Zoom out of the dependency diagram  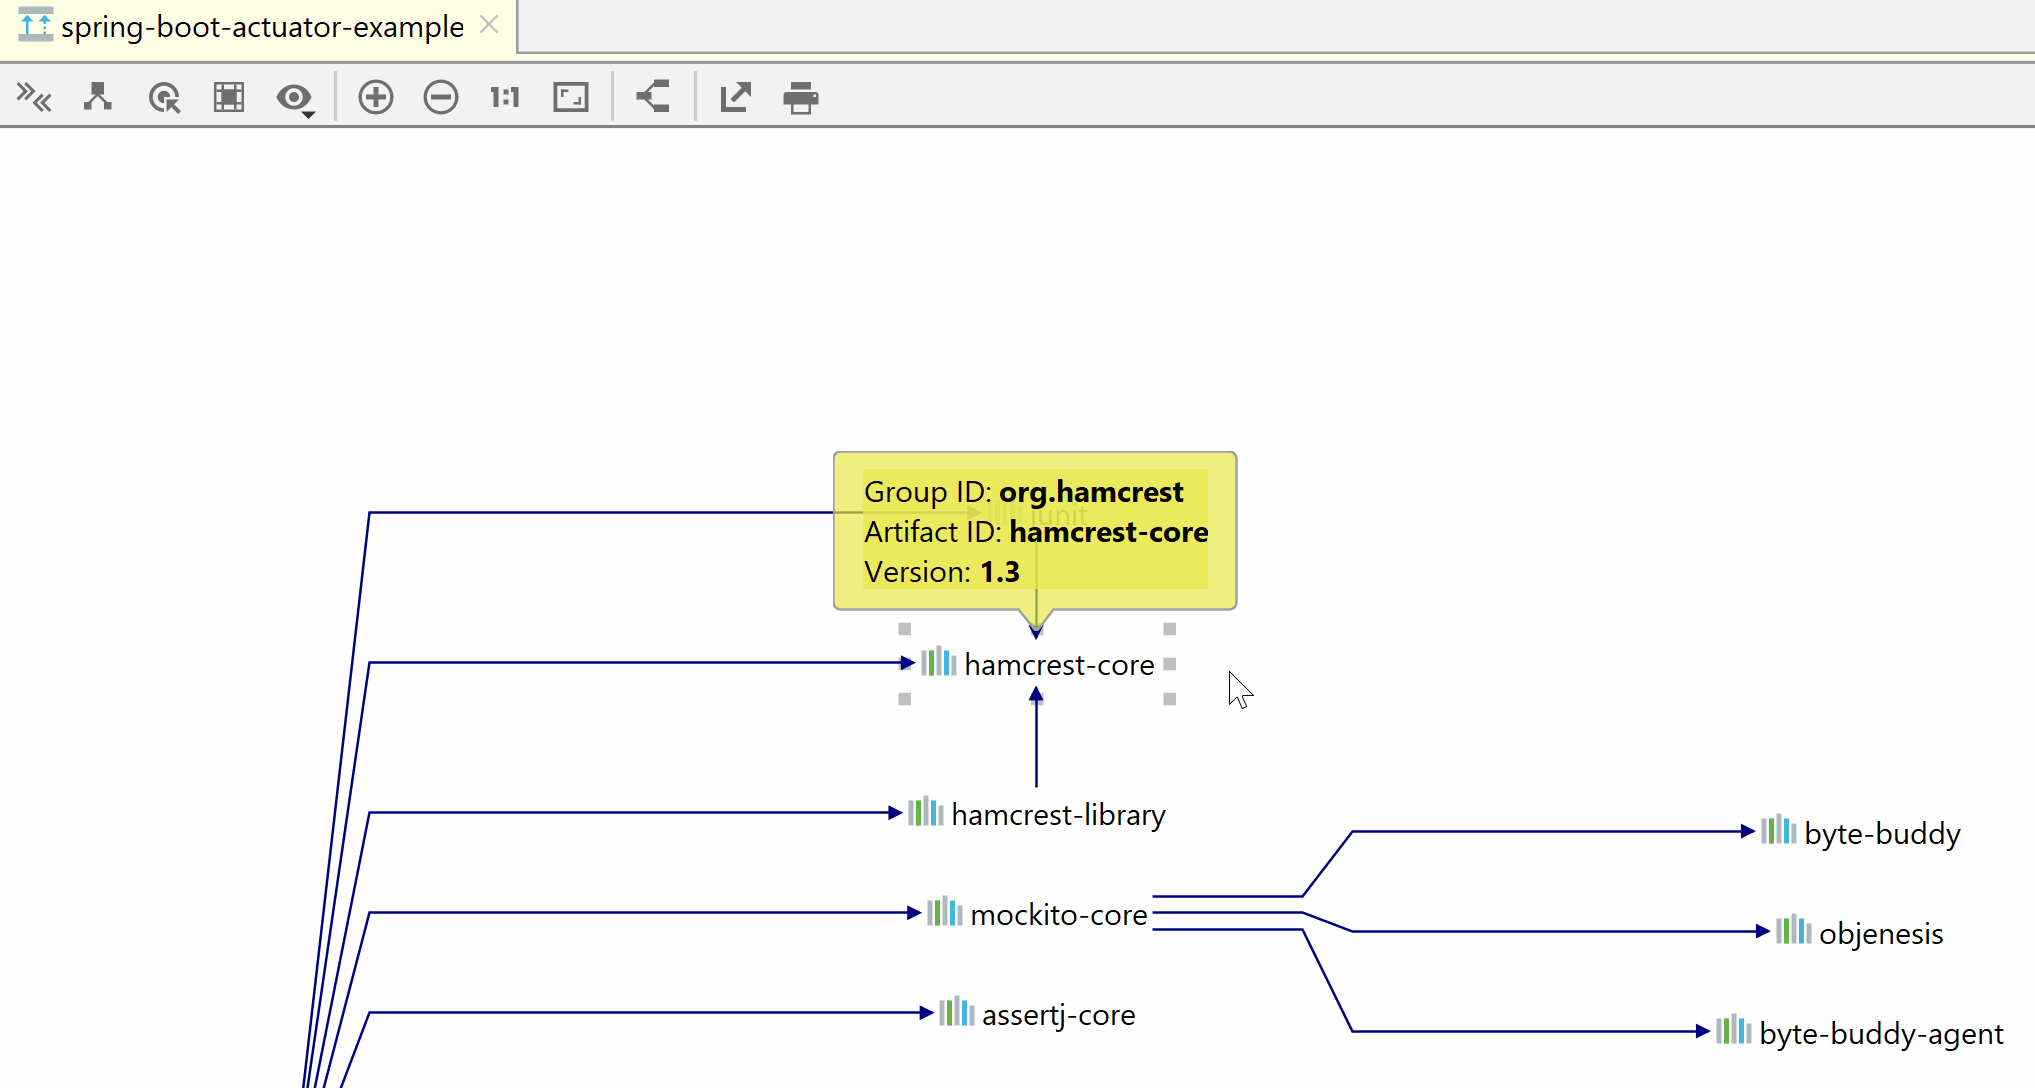[440, 97]
